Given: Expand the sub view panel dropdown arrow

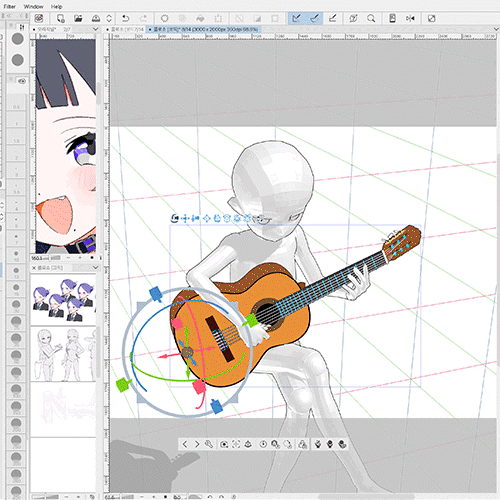Looking at the screenshot, I should tap(95, 29).
